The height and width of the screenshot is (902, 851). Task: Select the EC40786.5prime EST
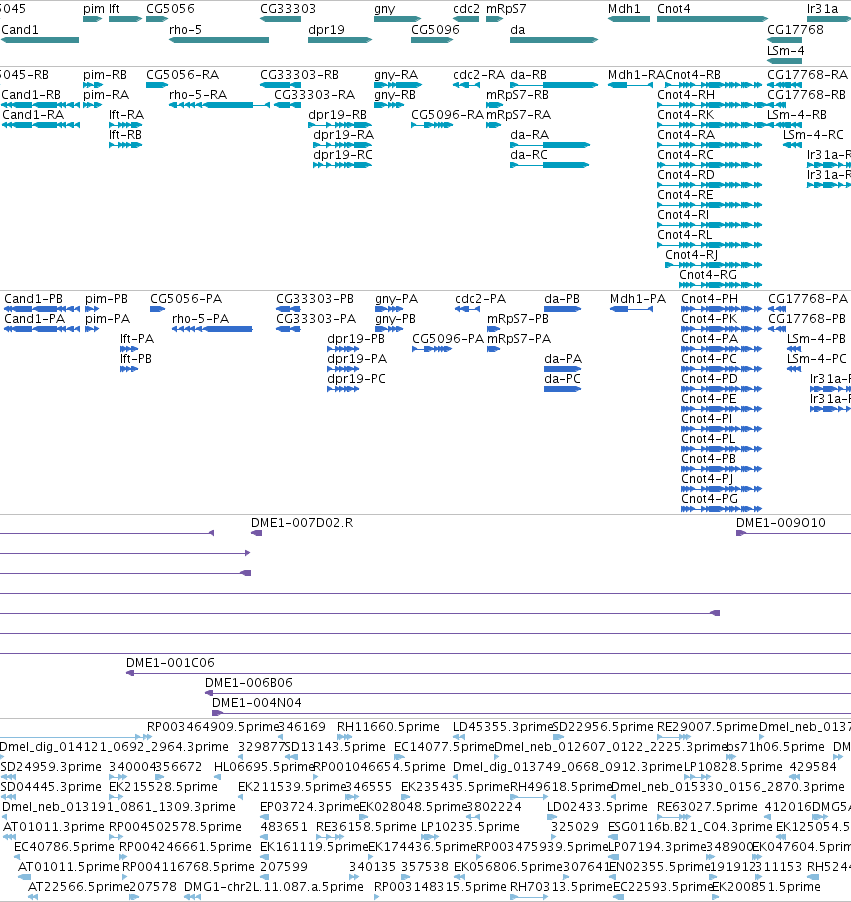tap(18, 857)
